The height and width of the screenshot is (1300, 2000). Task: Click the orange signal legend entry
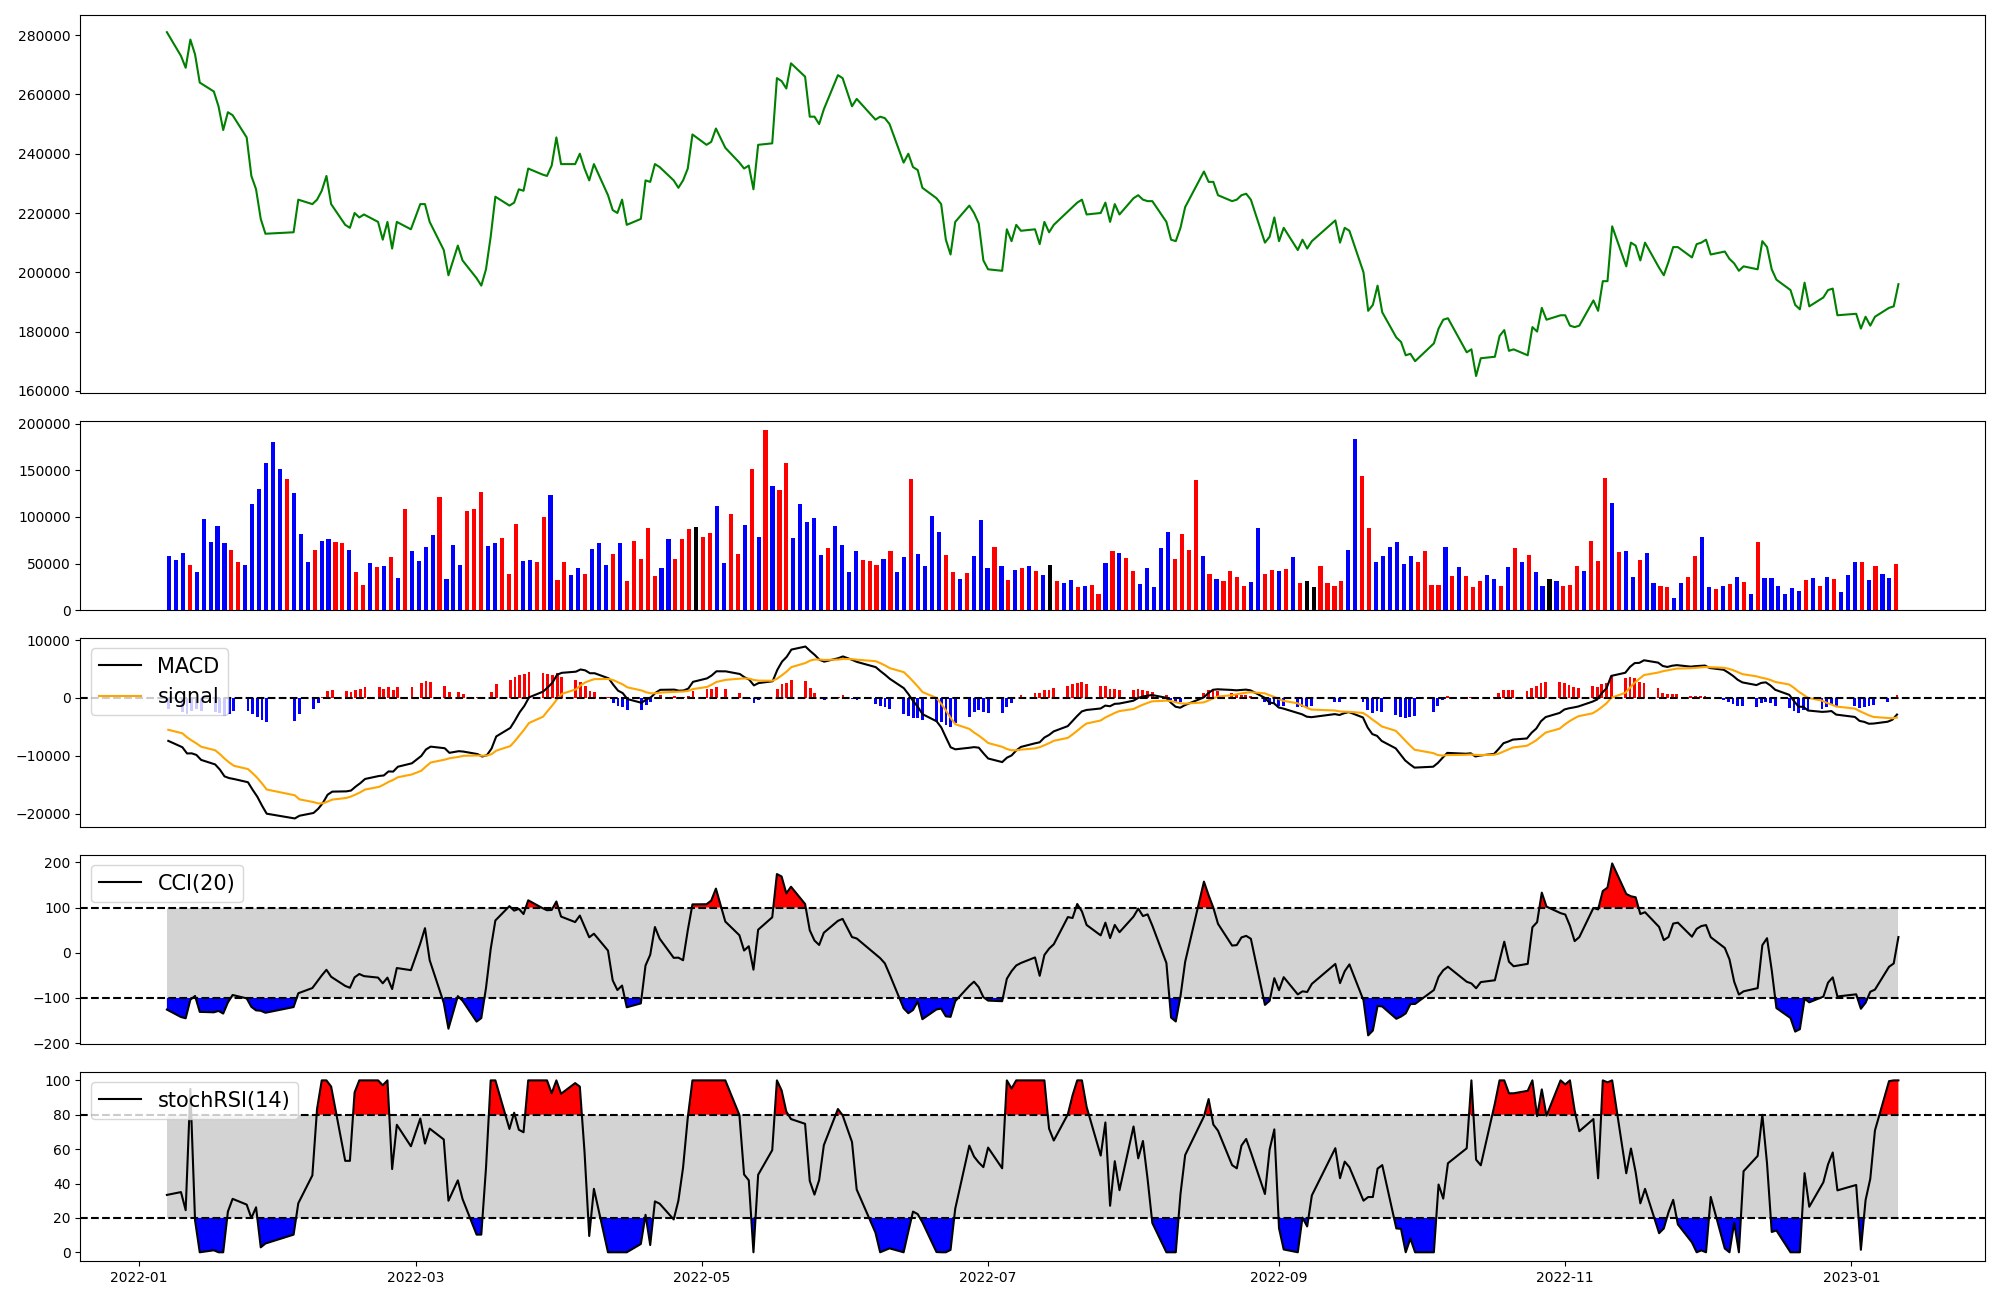click(187, 696)
